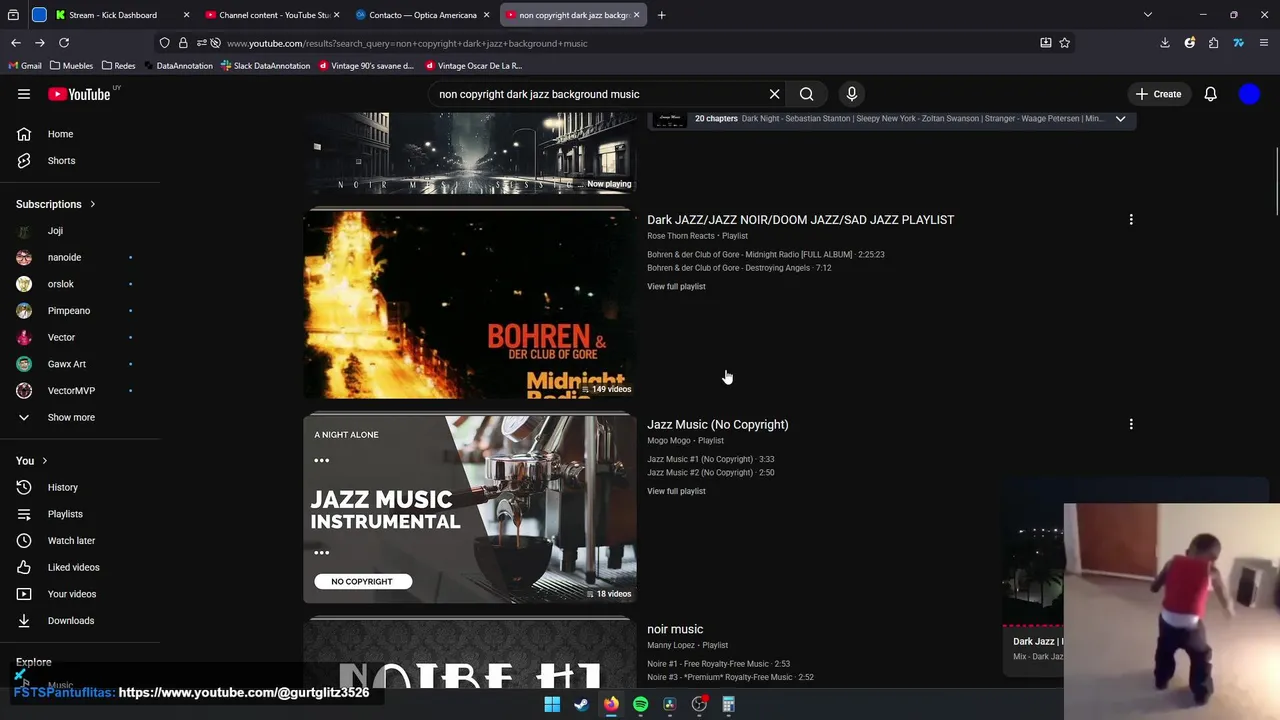Click the magnifier search button
Image resolution: width=1280 pixels, height=720 pixels.
tap(806, 94)
